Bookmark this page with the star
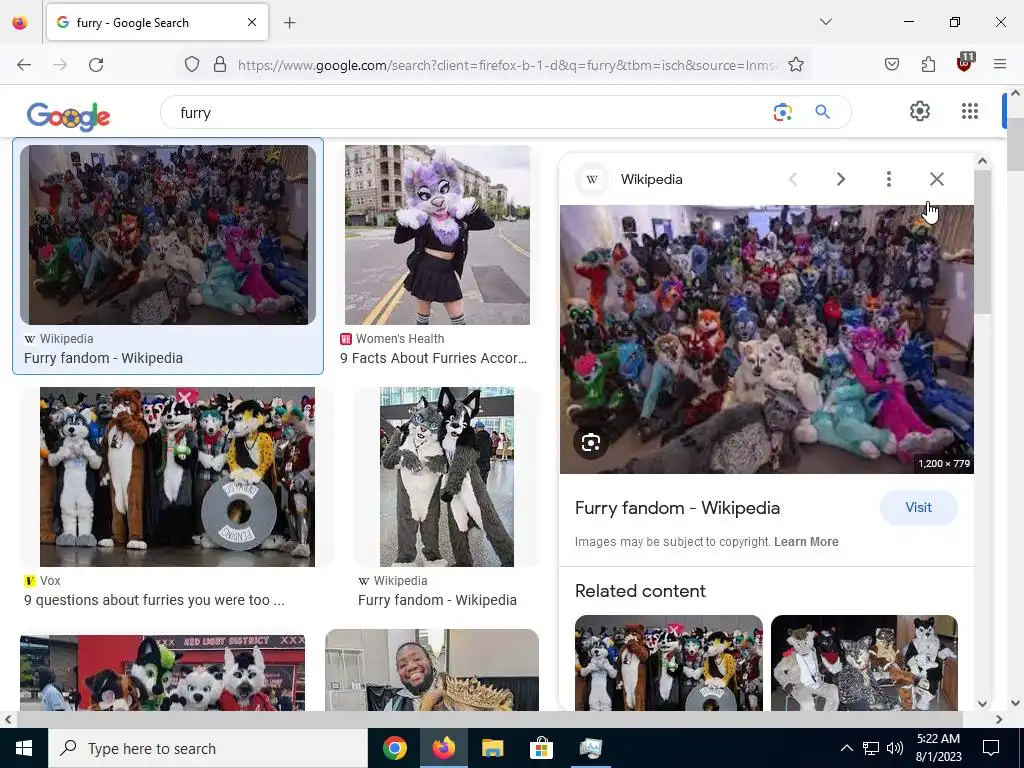This screenshot has width=1024, height=768. pyautogui.click(x=795, y=65)
